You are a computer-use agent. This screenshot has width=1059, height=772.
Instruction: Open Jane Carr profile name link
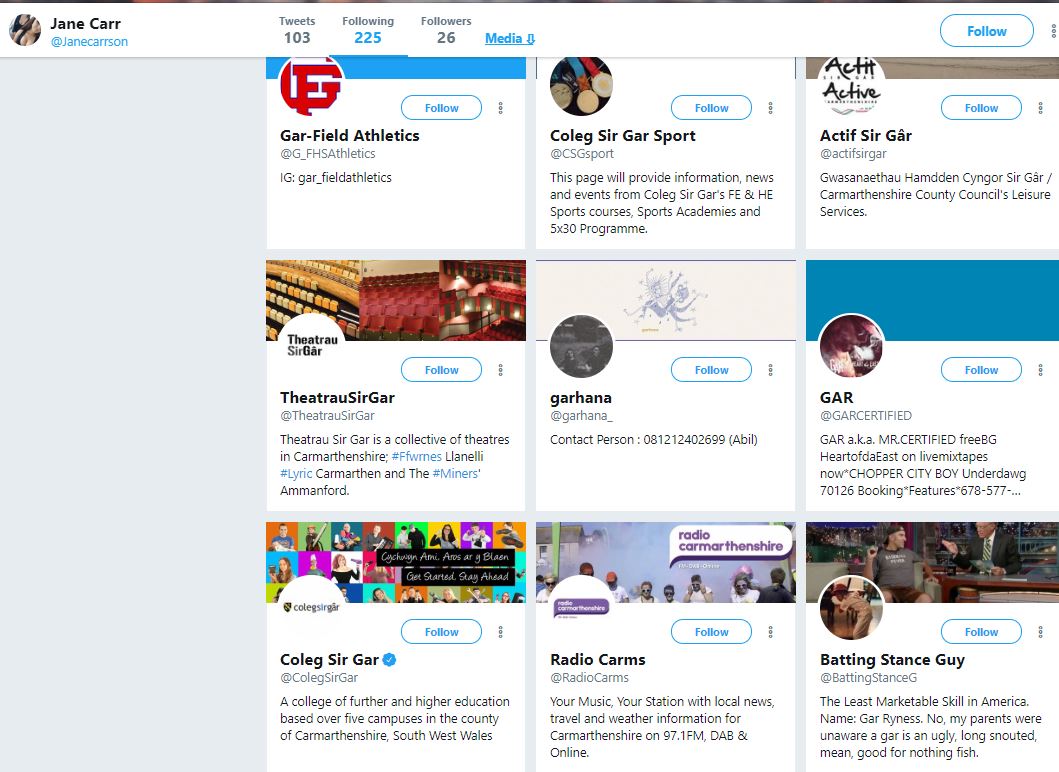pyautogui.click(x=85, y=24)
